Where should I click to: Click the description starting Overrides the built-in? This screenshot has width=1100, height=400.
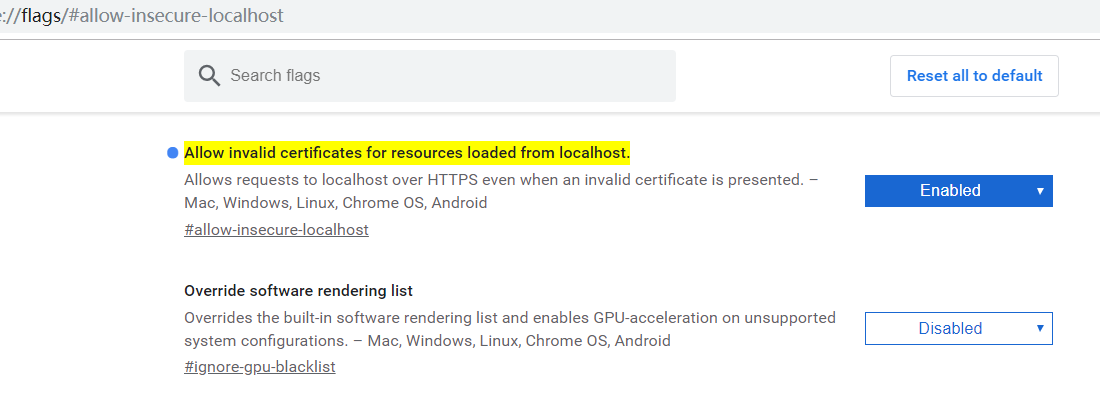coord(509,318)
